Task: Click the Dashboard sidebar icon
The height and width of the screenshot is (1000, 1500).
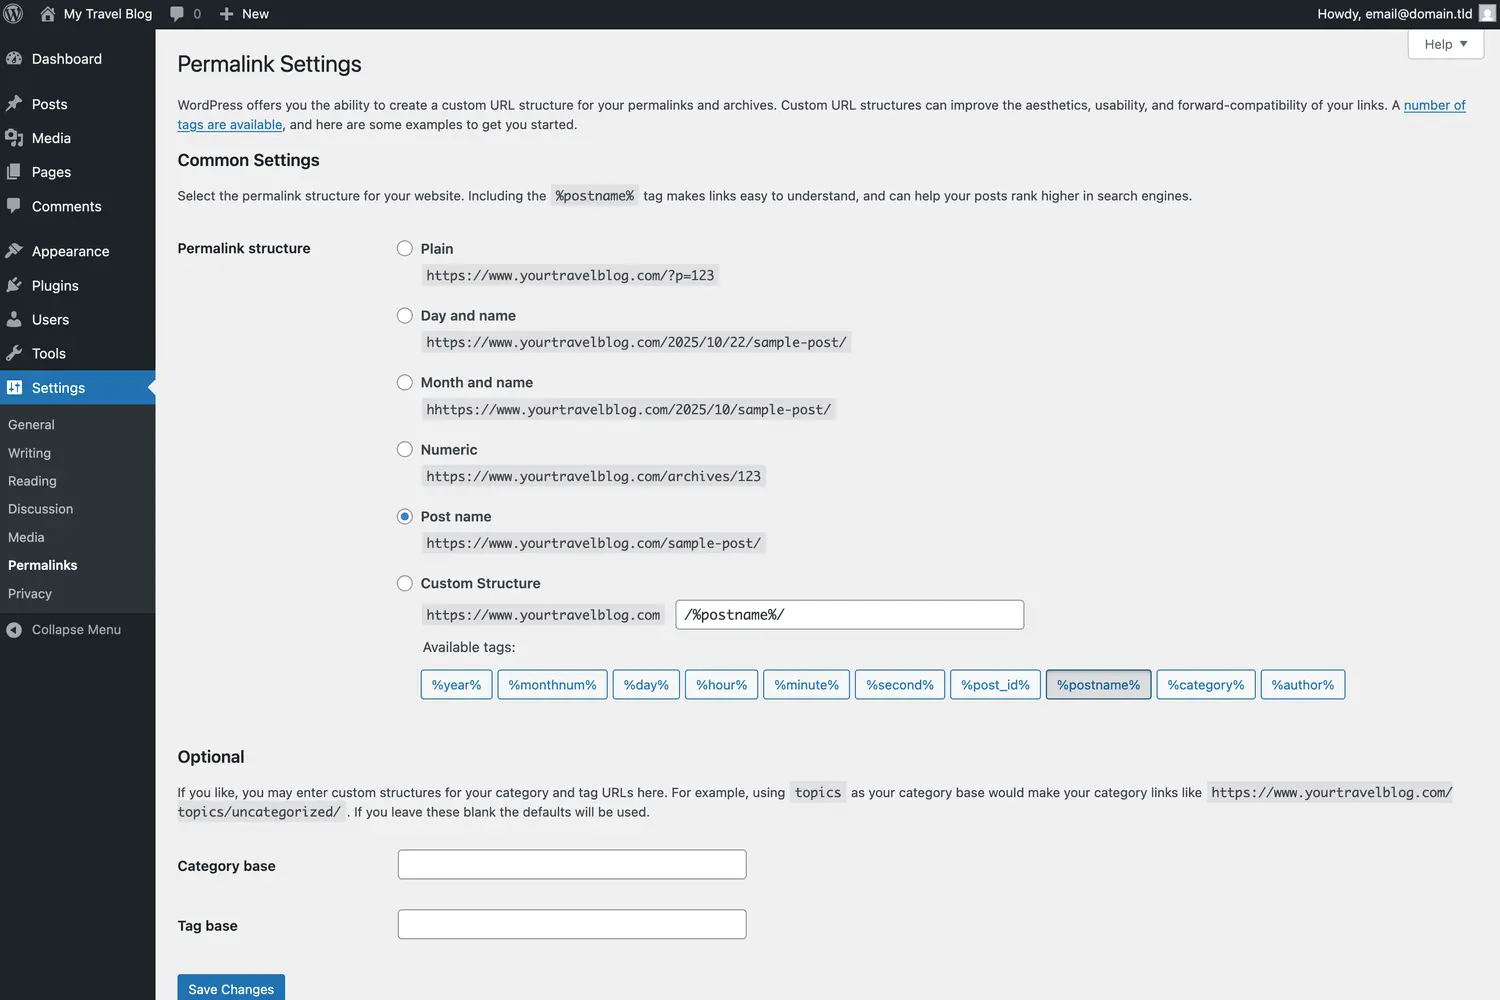Action: (x=15, y=58)
